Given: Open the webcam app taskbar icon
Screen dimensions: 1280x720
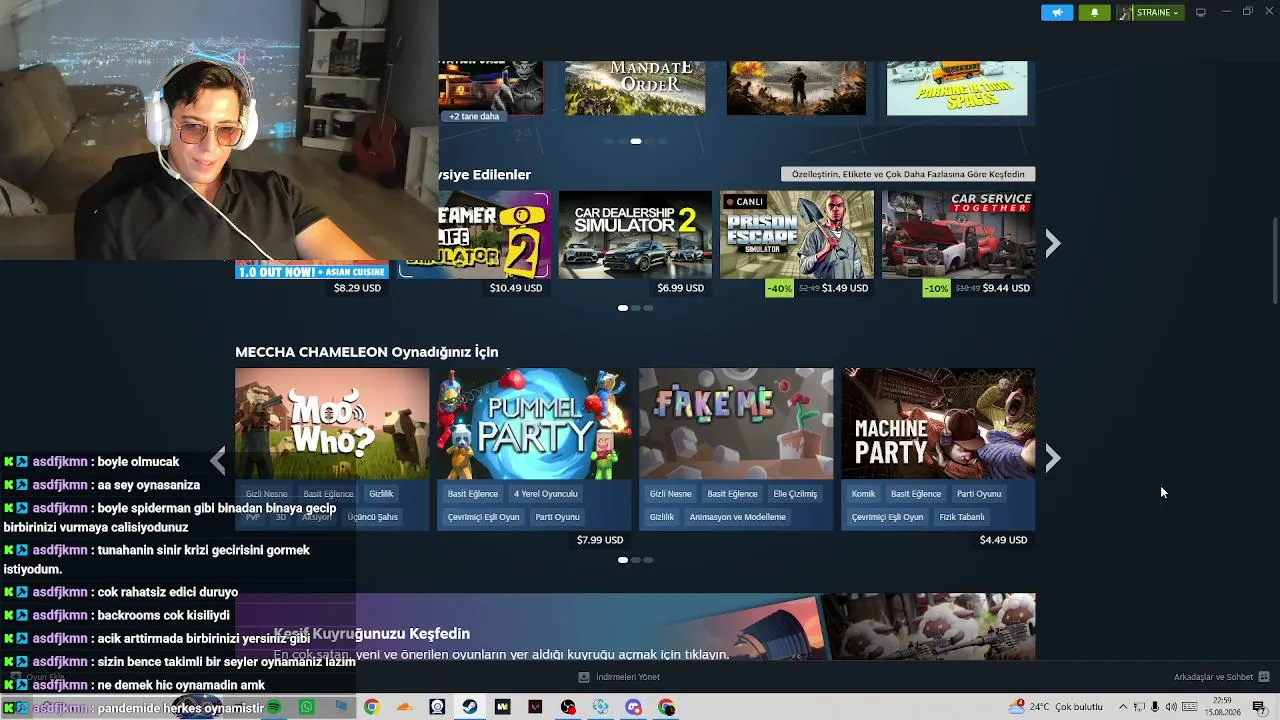Looking at the screenshot, I should pos(437,707).
